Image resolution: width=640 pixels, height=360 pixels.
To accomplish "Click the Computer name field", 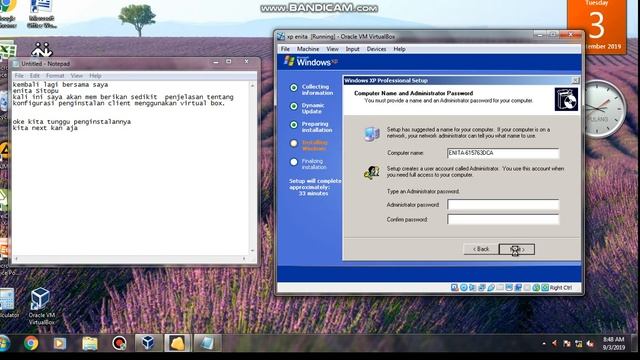I will click(503, 153).
